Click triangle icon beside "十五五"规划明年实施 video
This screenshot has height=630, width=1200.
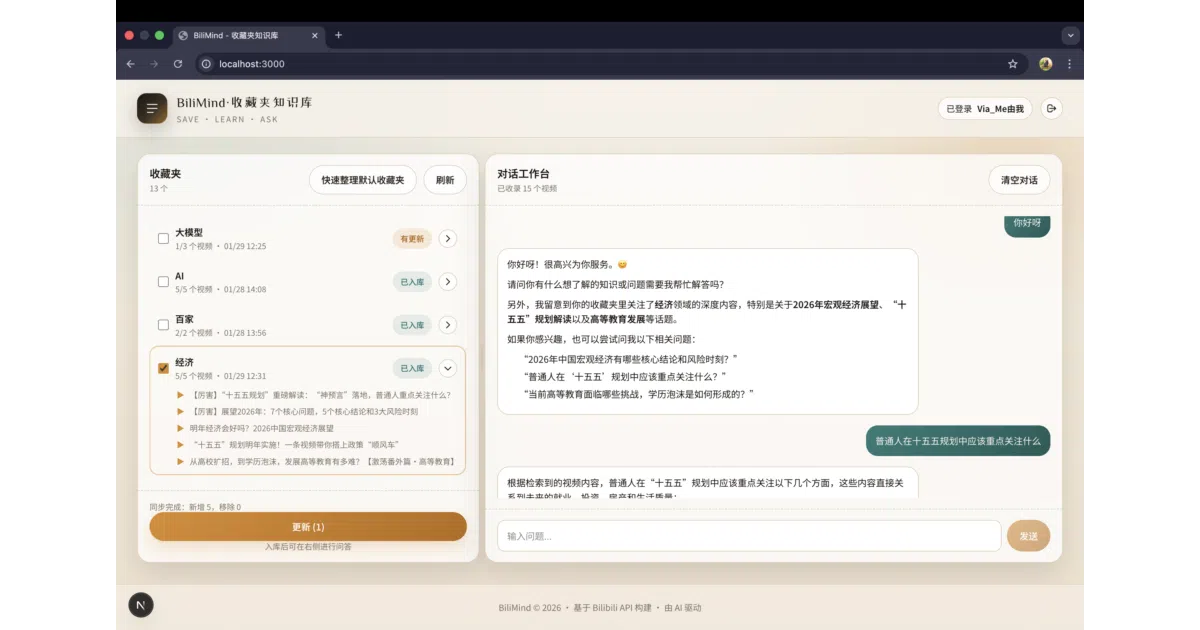coord(181,445)
